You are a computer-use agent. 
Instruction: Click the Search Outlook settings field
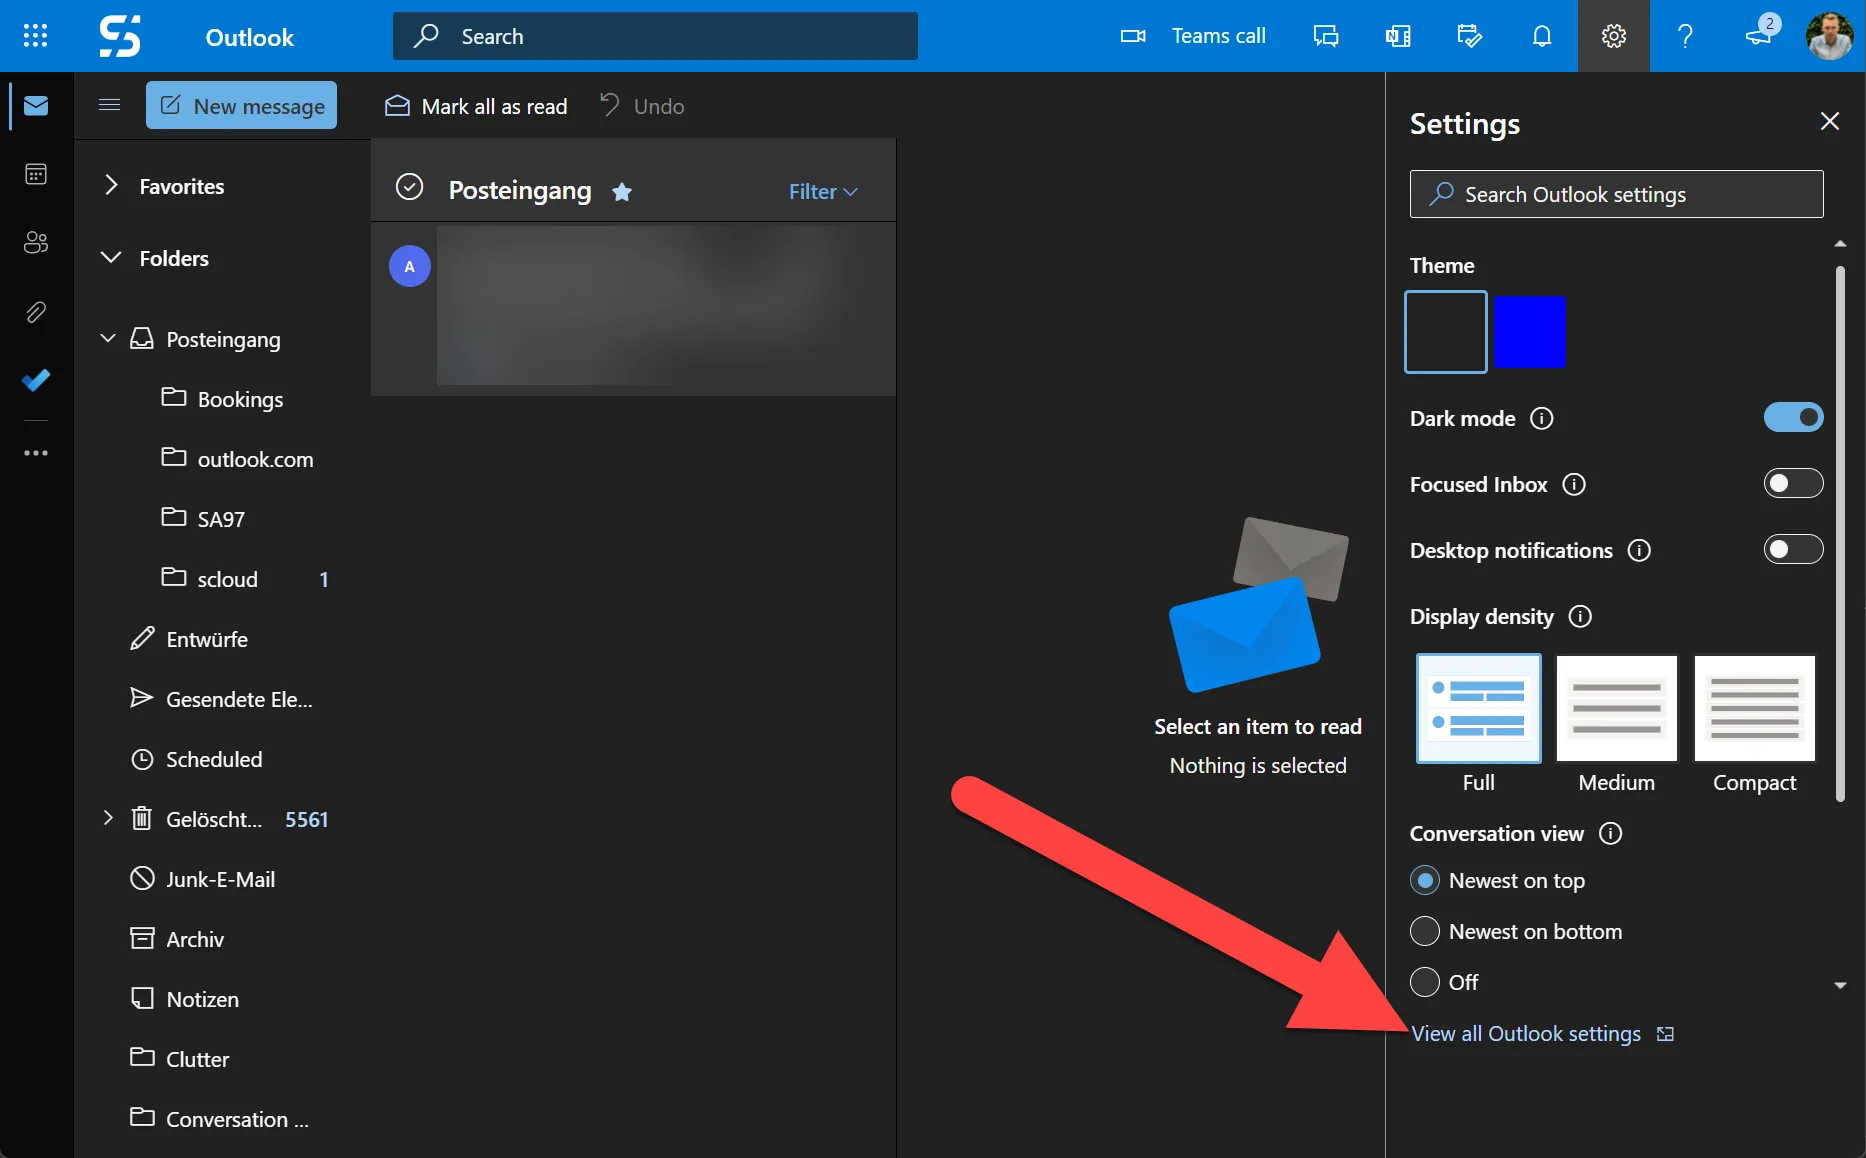tap(1616, 194)
